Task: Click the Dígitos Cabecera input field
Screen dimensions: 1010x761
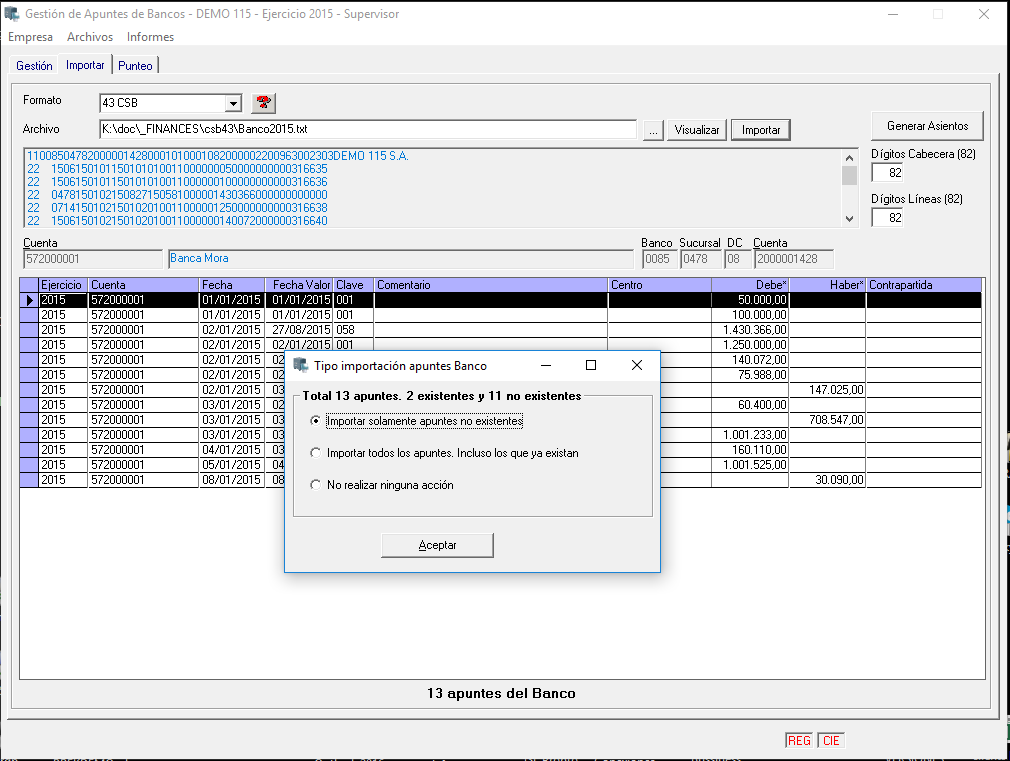Action: (x=887, y=173)
